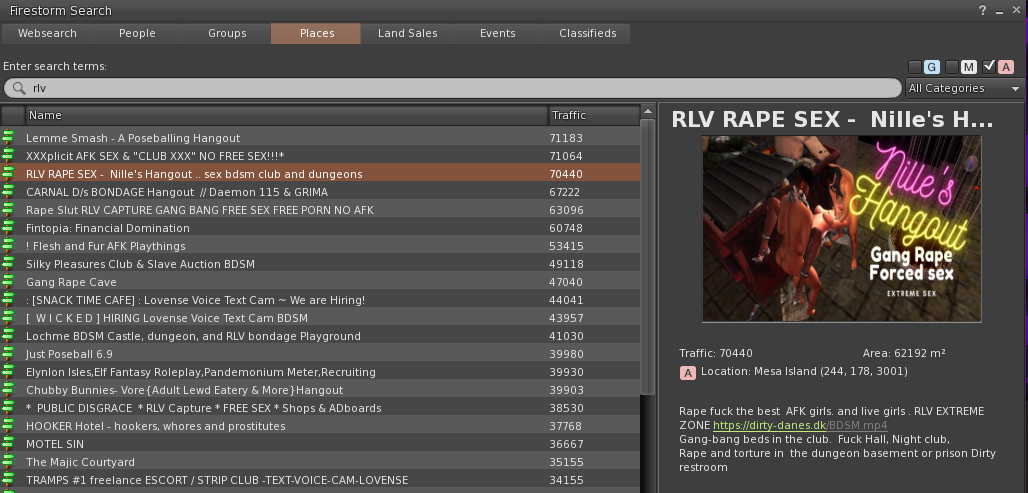Click signpost icon beside Lochme BDSM Castle row
The image size is (1028, 493).
click(9, 336)
